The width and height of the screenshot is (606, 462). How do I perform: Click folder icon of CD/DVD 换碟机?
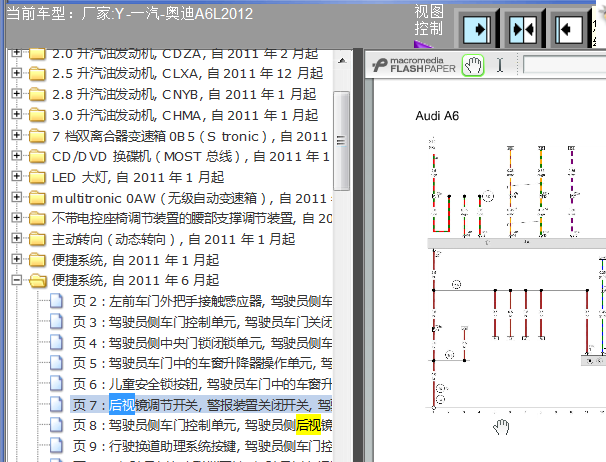tap(37, 156)
